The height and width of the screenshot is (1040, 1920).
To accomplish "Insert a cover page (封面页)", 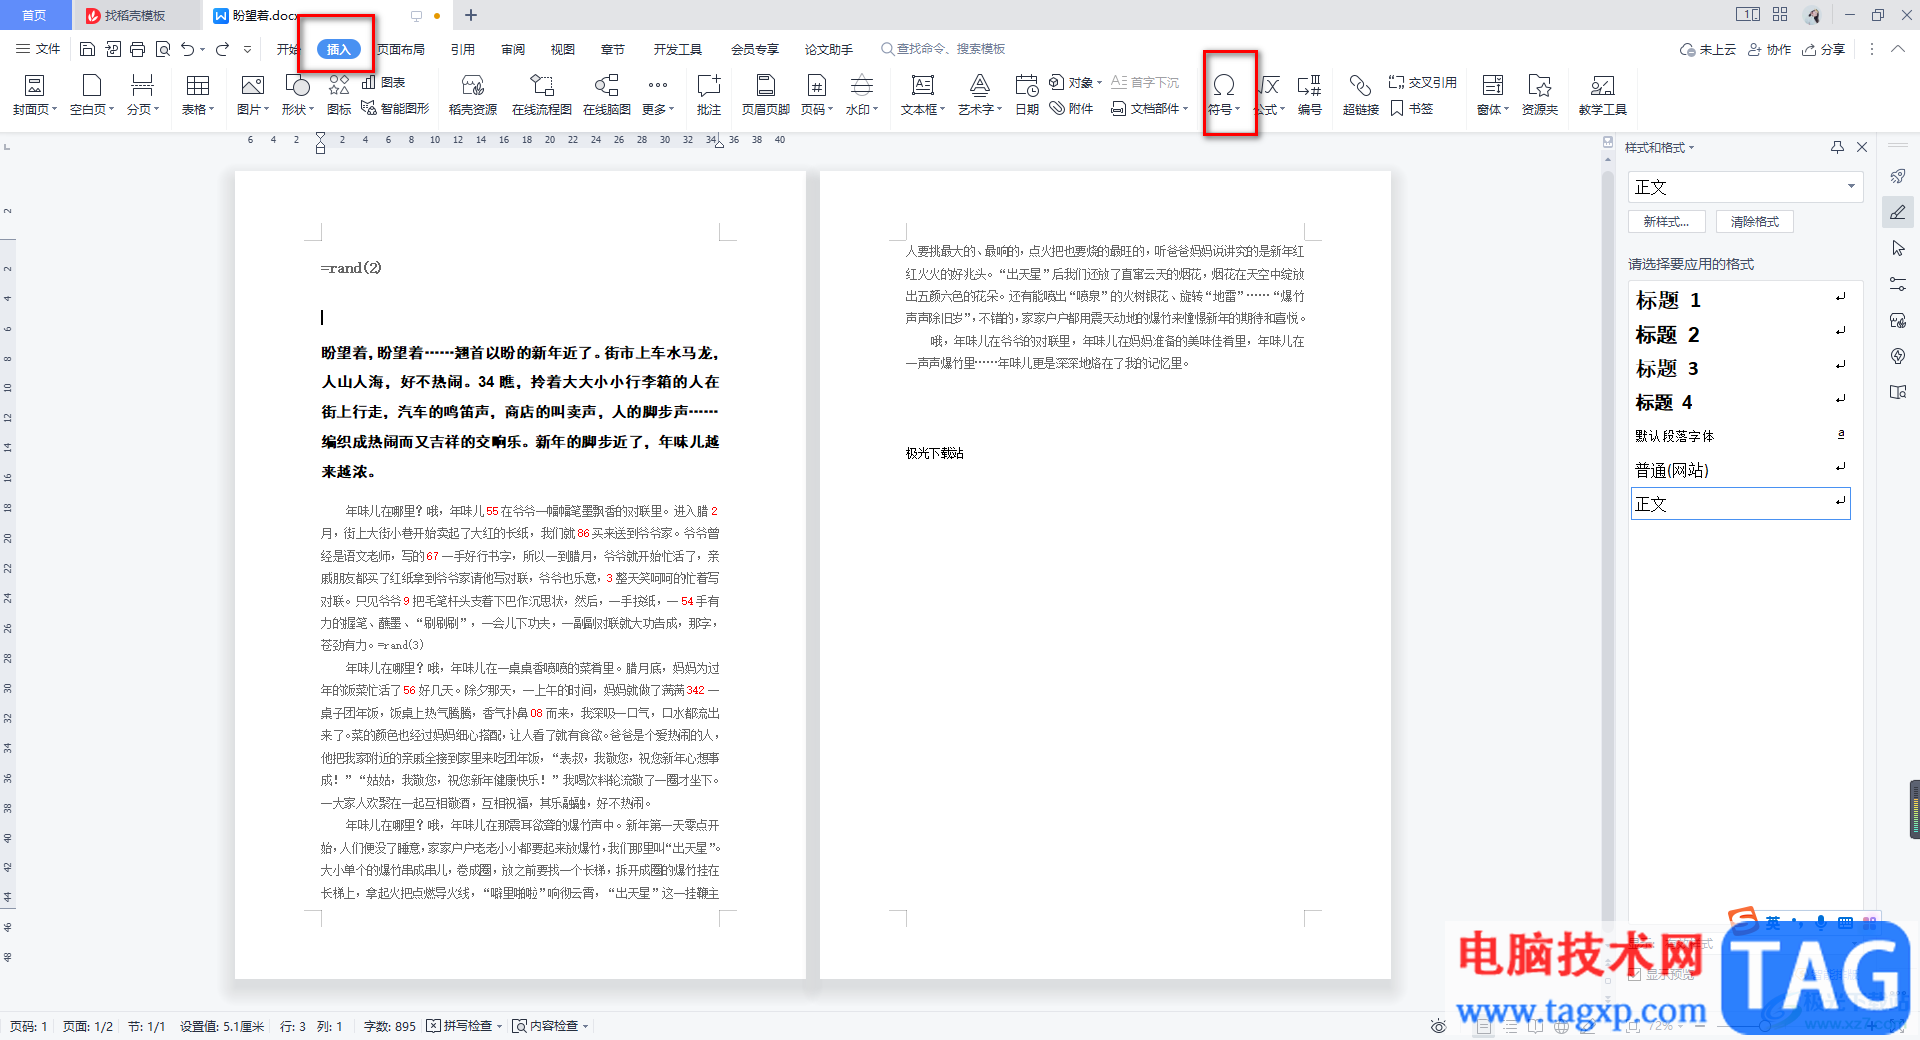I will pyautogui.click(x=34, y=96).
